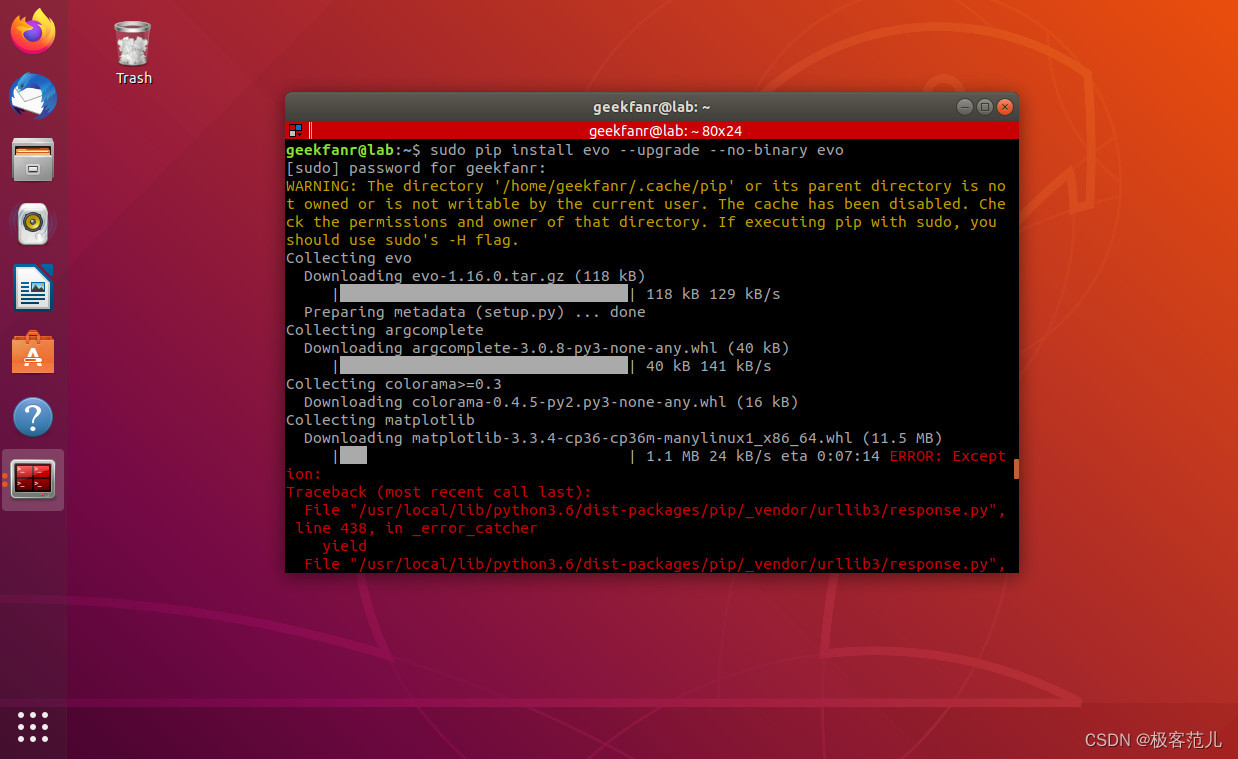Viewport: 1238px width, 759px height.
Task: Close the geekfanr@lab terminal window
Action: click(1005, 106)
